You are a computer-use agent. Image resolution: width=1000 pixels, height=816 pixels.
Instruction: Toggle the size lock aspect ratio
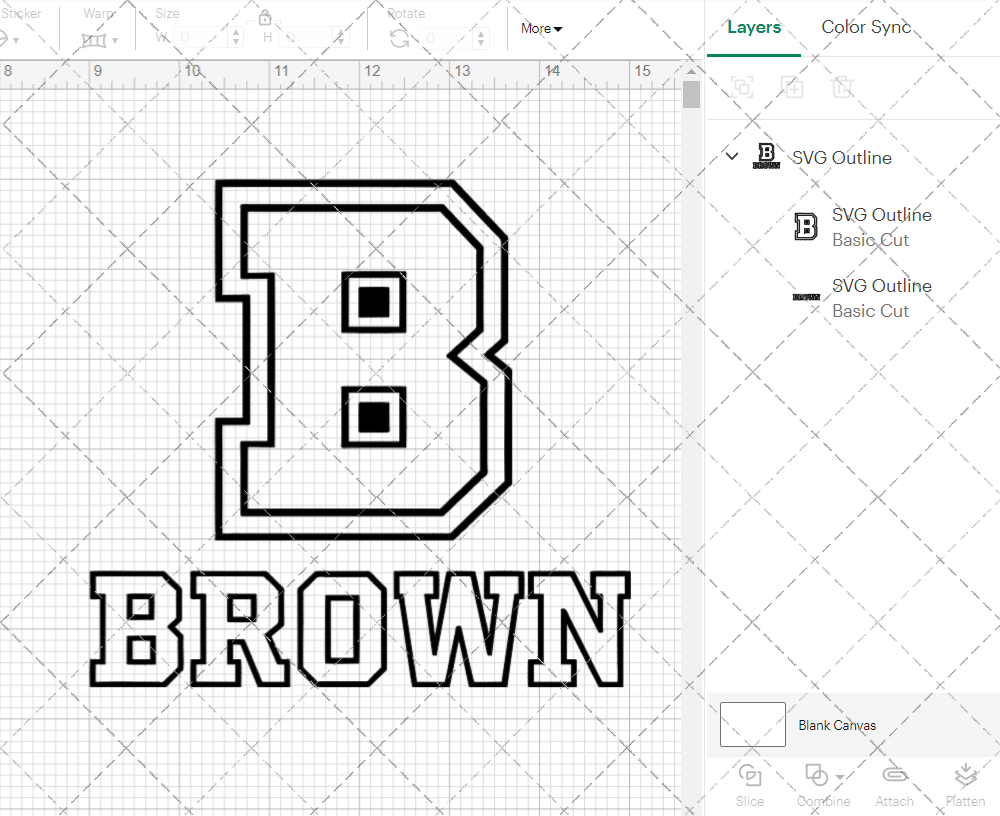point(265,17)
